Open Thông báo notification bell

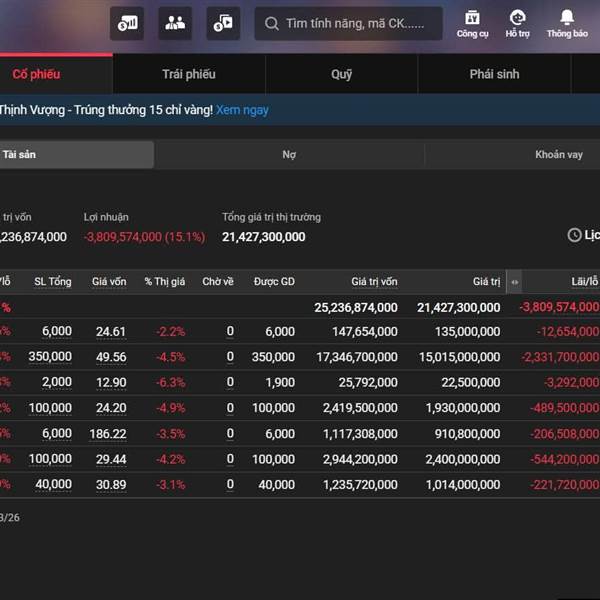567,23
